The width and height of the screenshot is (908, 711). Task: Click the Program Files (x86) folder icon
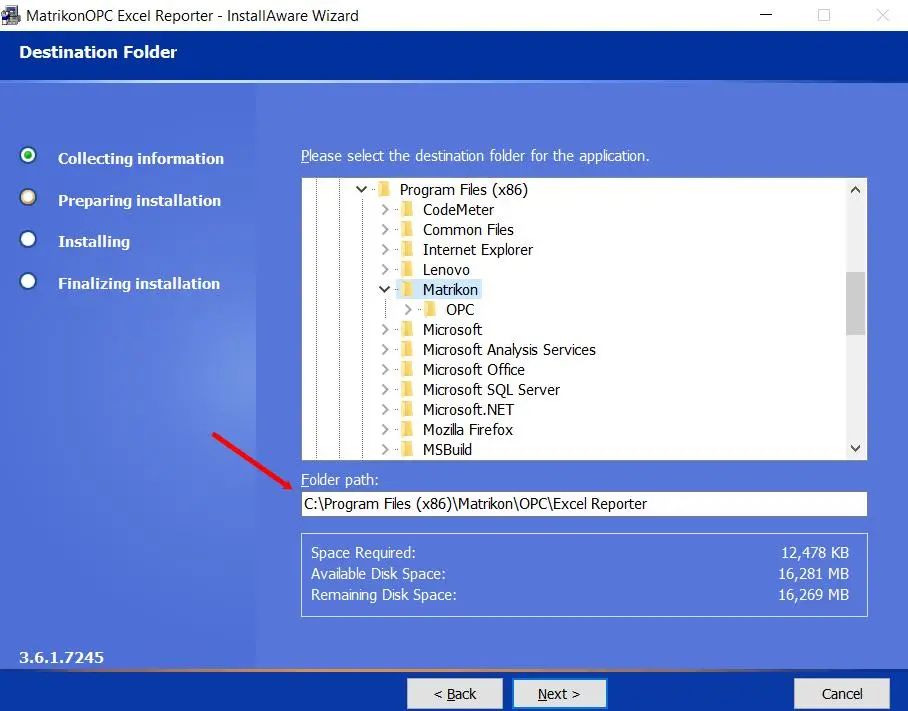coord(384,189)
